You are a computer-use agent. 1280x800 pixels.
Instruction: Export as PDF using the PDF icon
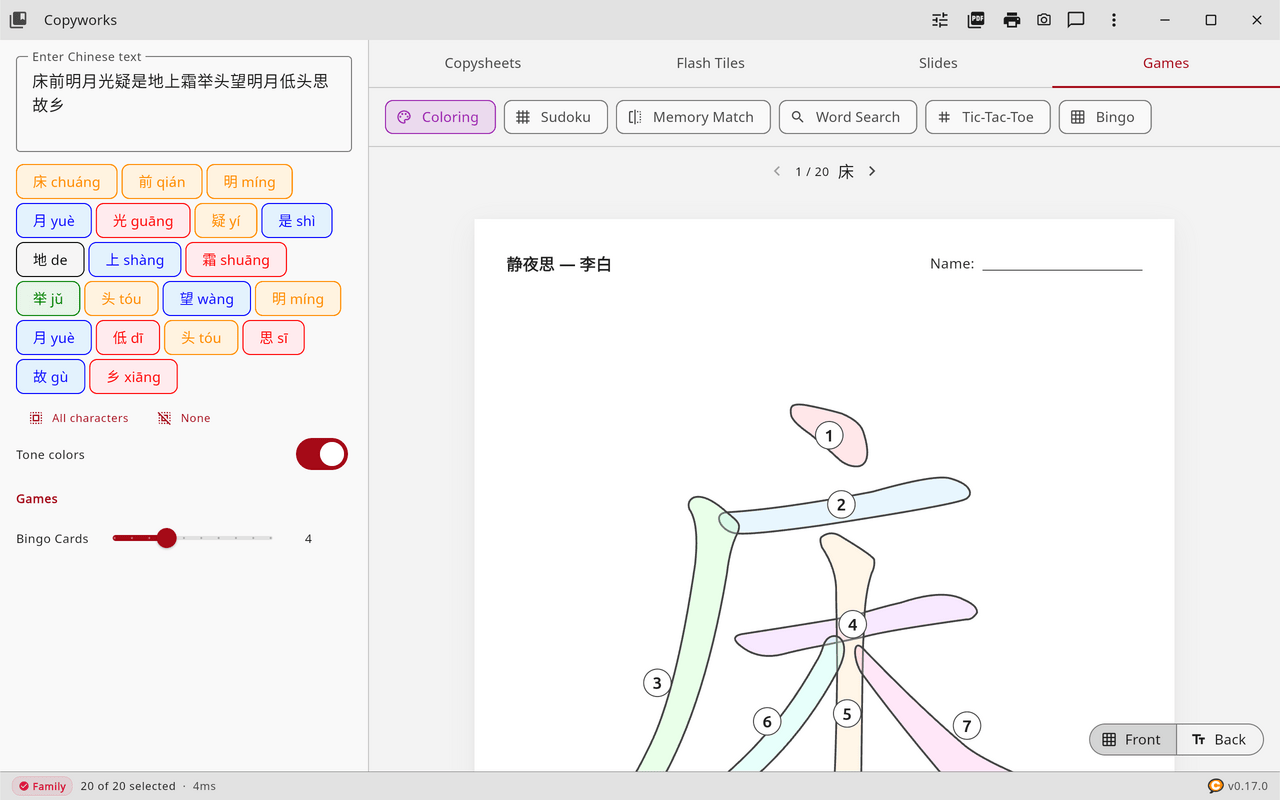[x=976, y=20]
